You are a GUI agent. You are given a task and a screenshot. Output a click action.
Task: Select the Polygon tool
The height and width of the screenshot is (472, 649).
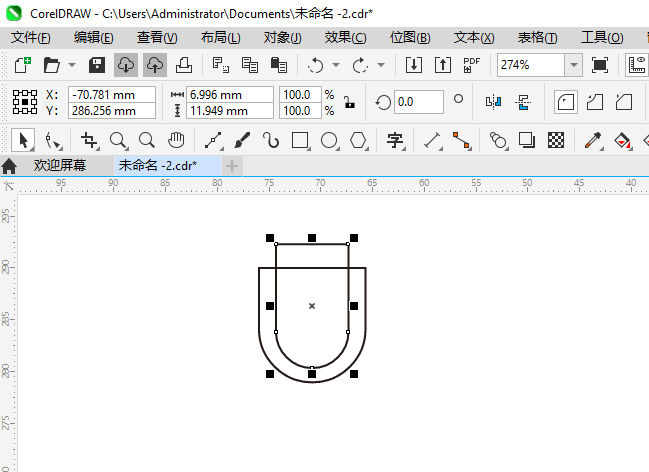358,140
